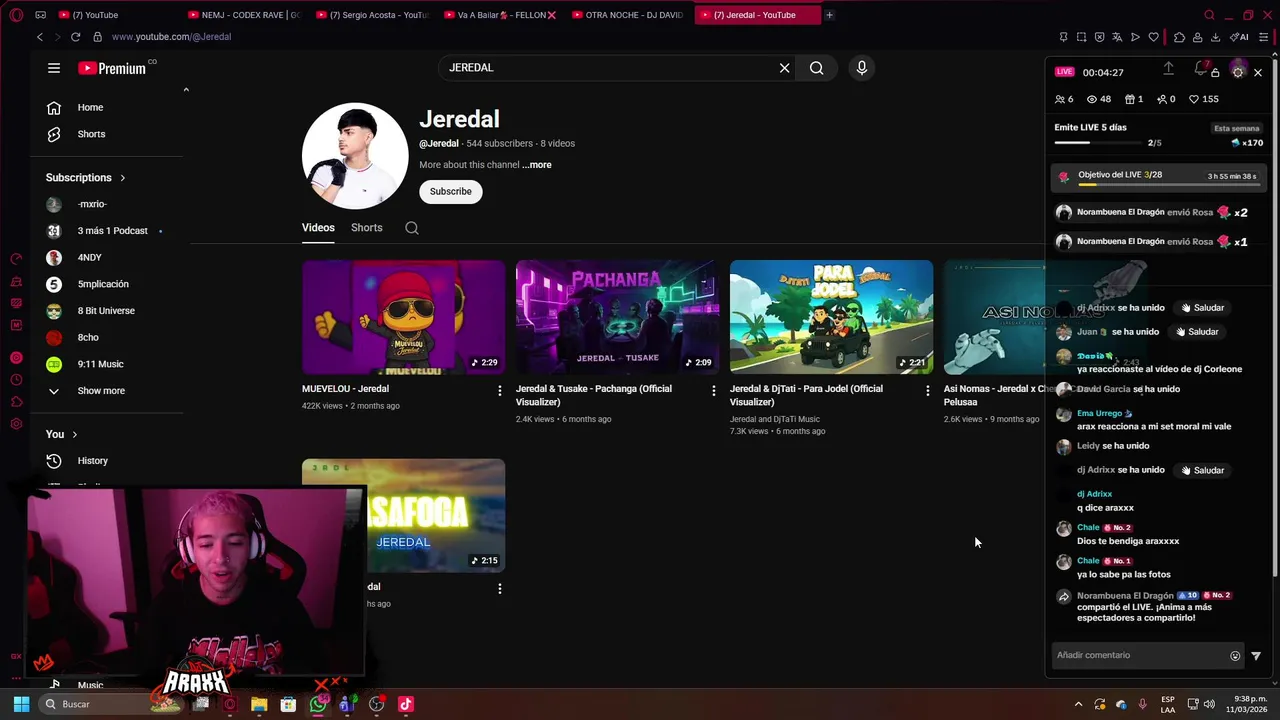Open a new browser tab with plus
The height and width of the screenshot is (720, 1280).
(x=829, y=15)
